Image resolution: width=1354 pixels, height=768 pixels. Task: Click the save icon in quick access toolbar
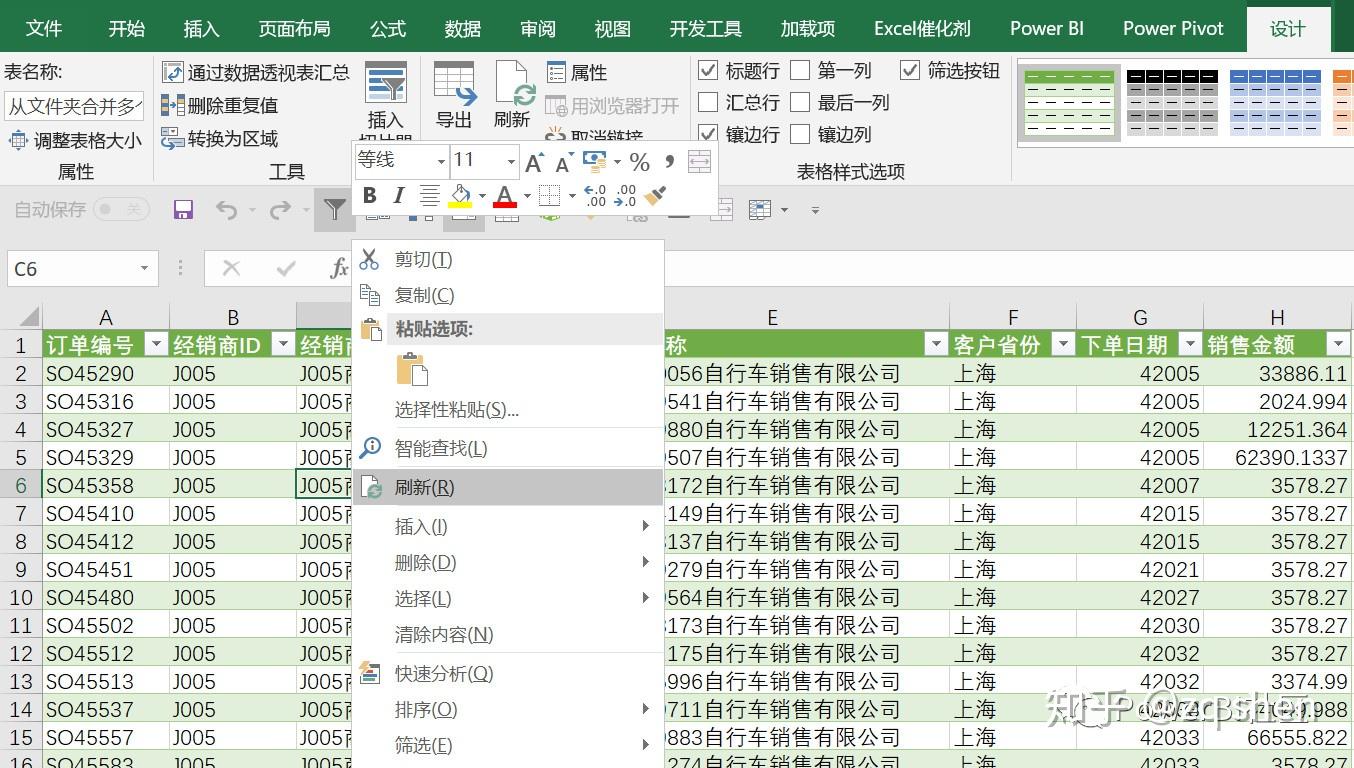pos(183,209)
